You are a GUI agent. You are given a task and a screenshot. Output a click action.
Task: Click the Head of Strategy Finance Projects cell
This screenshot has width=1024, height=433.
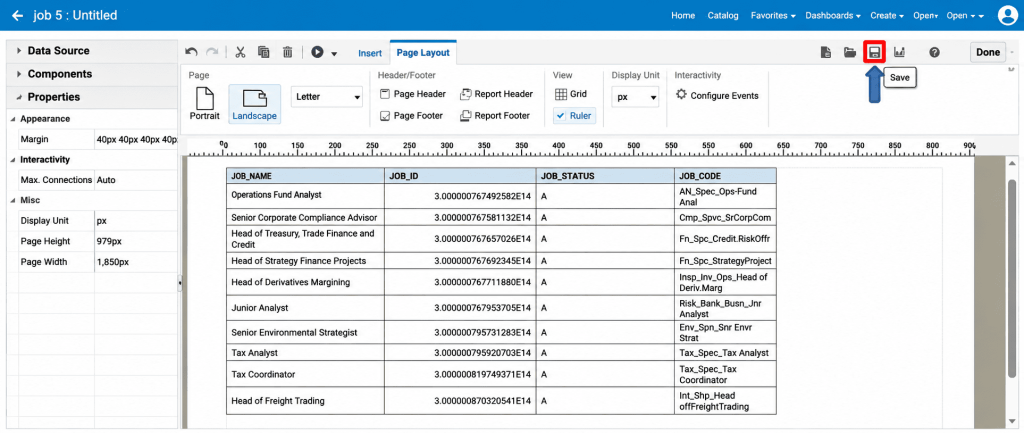click(305, 261)
